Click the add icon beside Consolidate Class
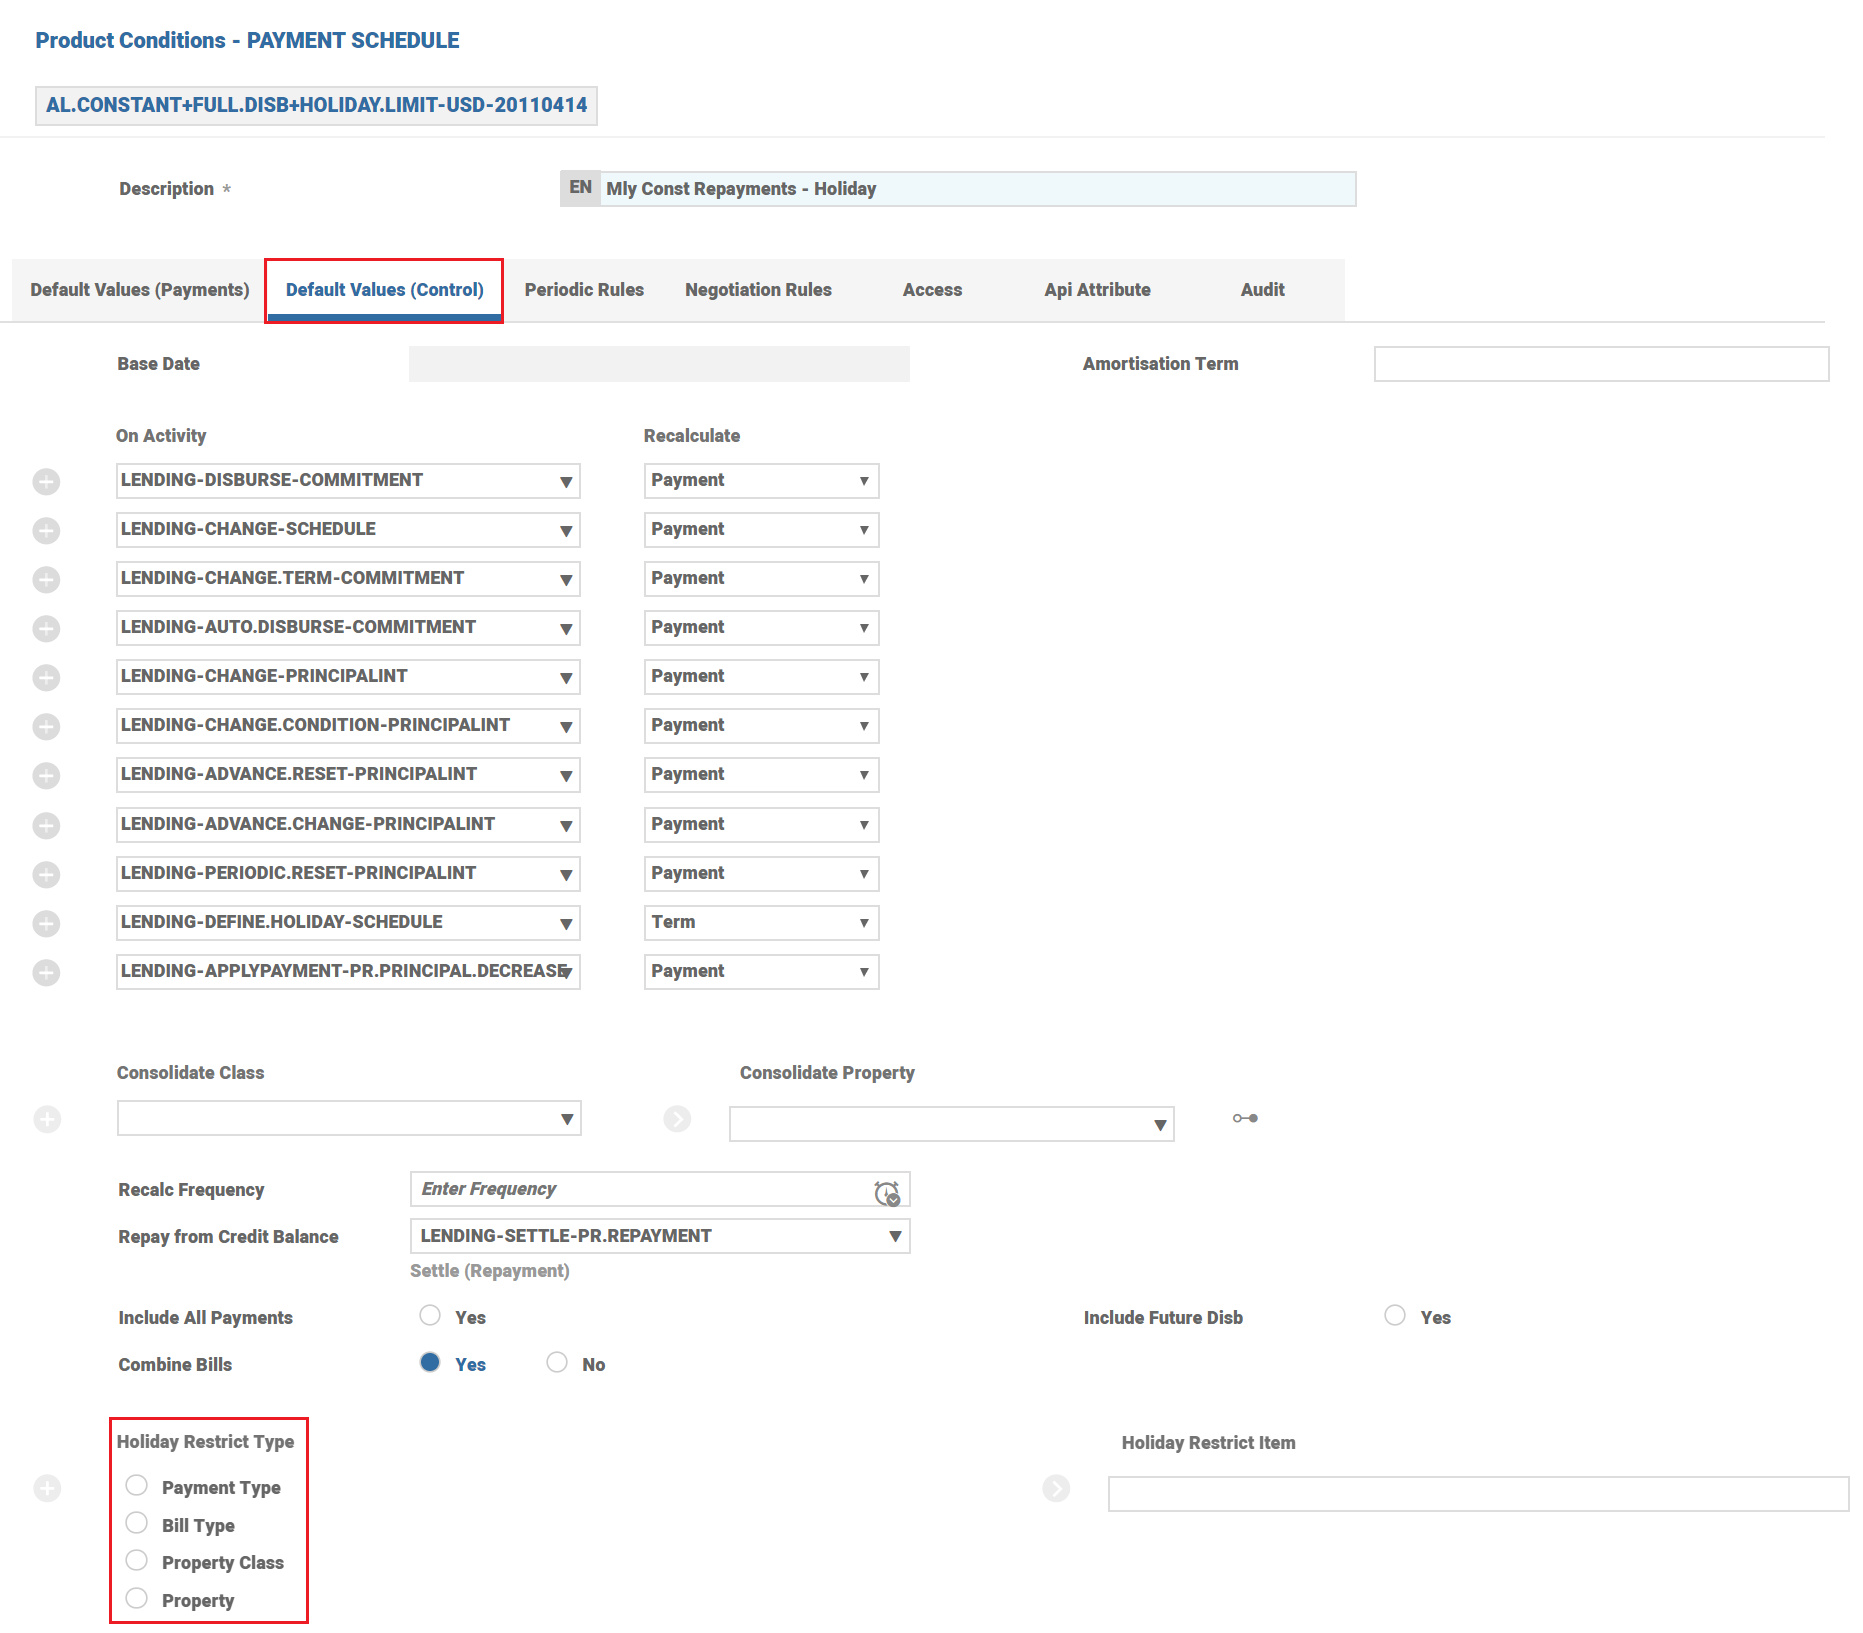 [47, 1119]
